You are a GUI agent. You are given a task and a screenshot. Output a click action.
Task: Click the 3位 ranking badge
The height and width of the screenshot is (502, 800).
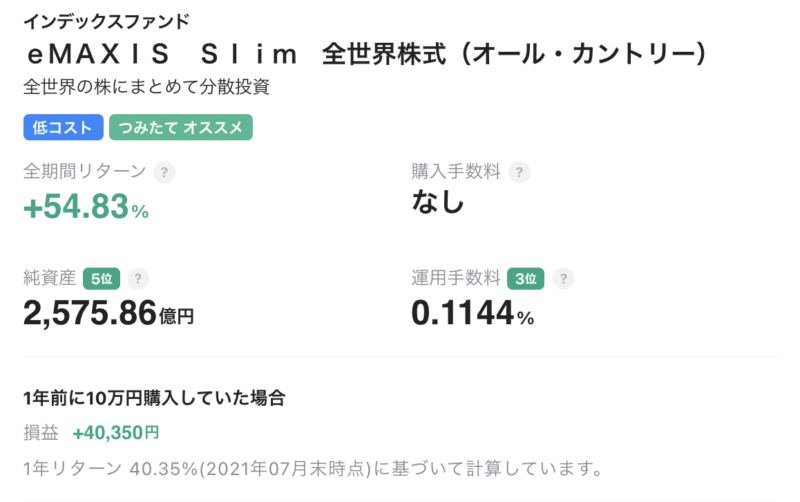tap(526, 279)
